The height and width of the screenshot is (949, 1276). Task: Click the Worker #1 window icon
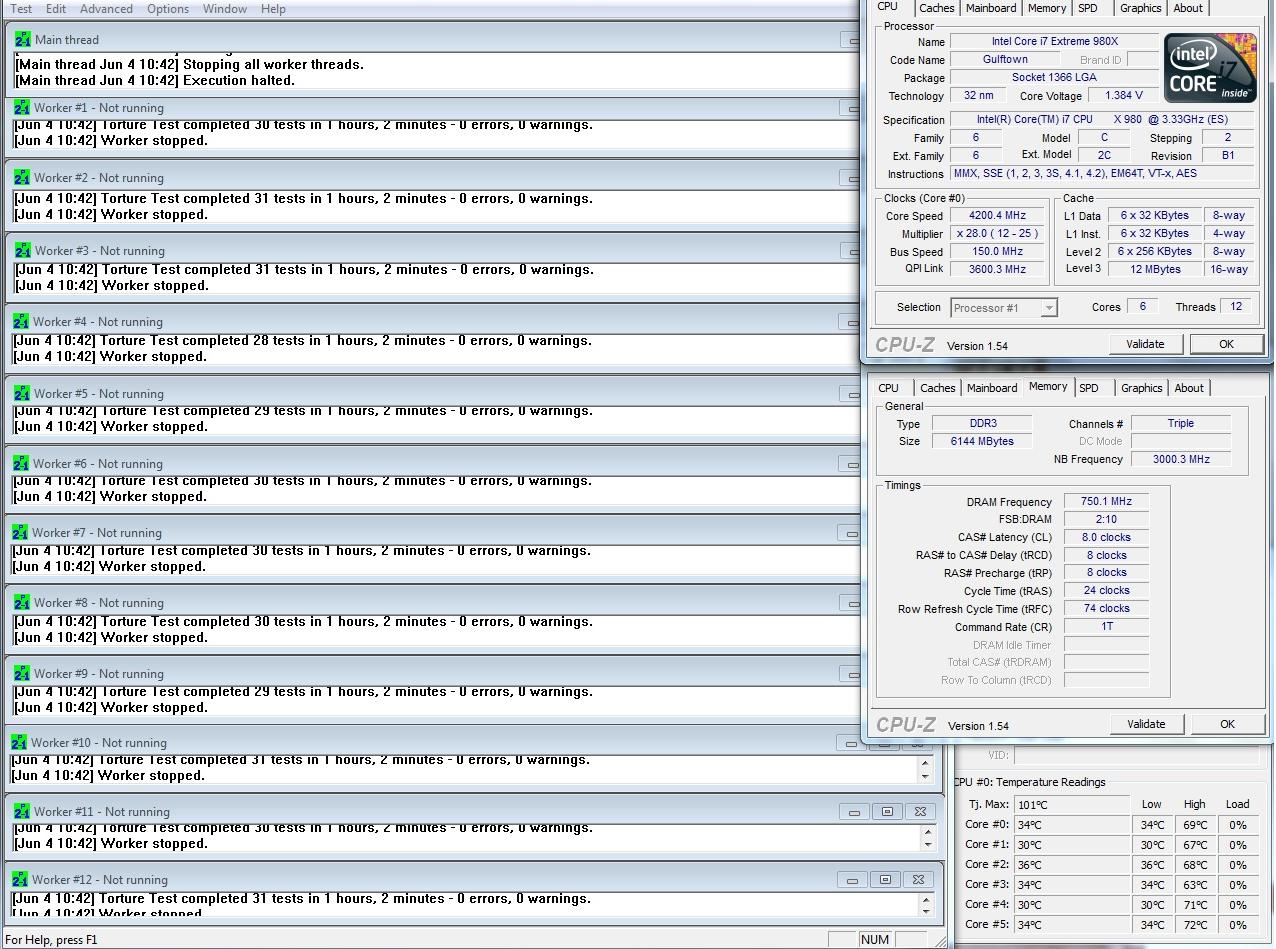(22, 107)
